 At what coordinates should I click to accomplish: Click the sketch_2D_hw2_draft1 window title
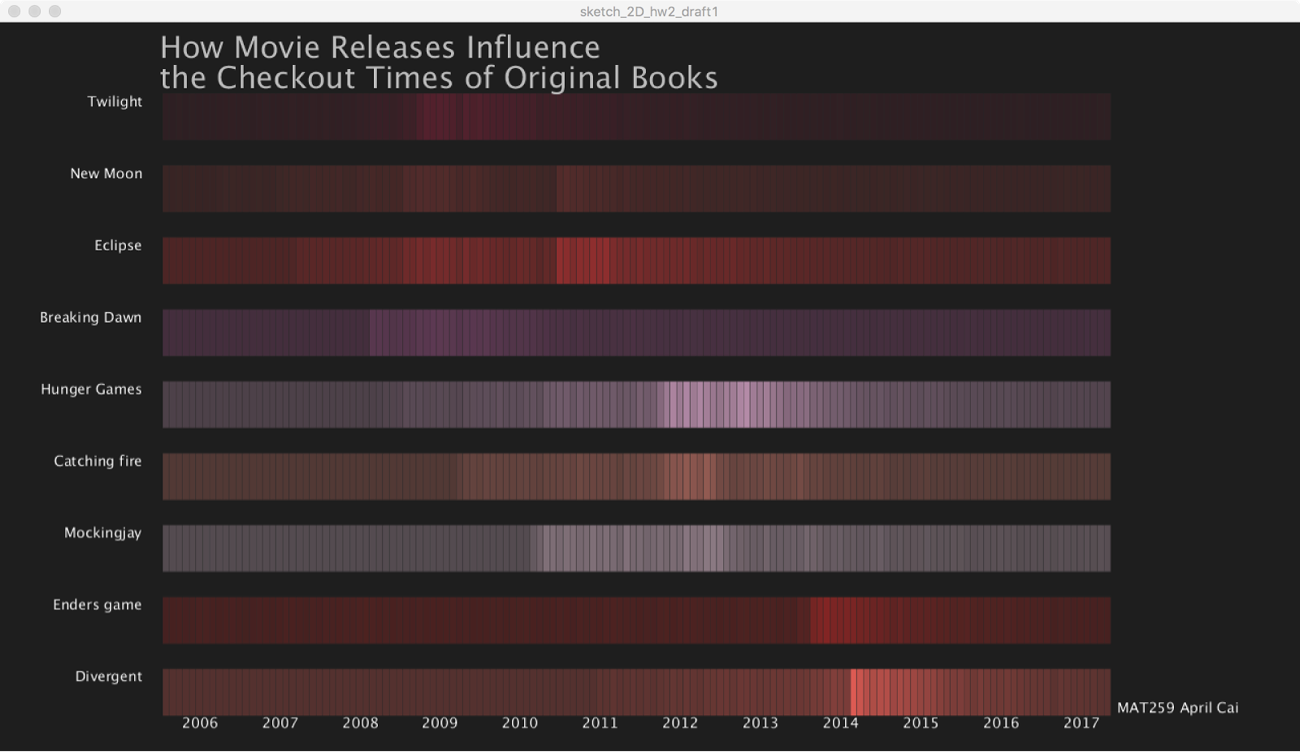click(649, 11)
